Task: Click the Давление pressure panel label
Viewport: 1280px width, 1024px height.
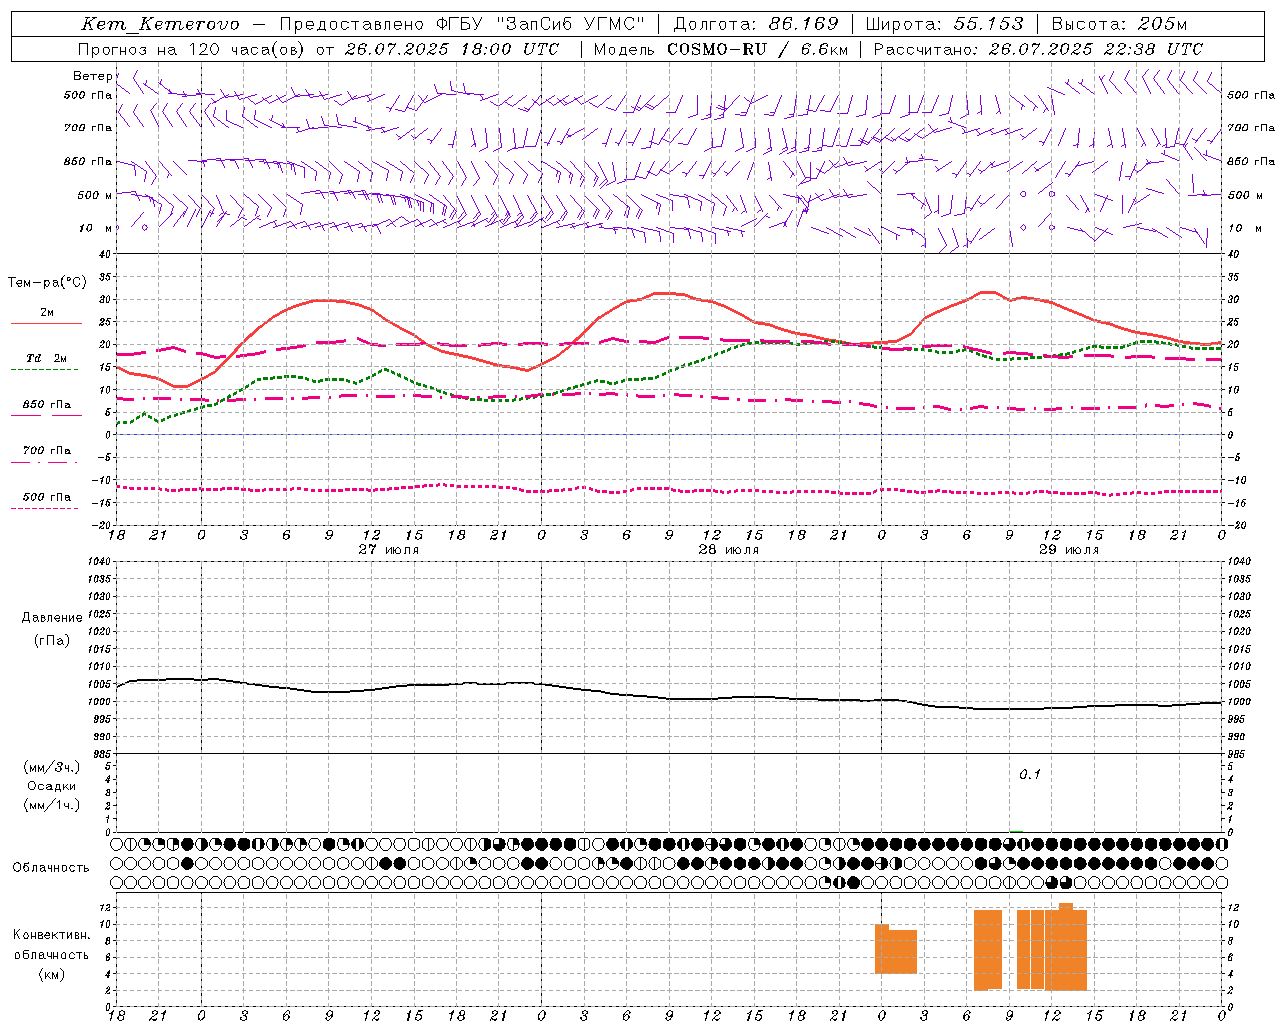Action: click(x=52, y=618)
